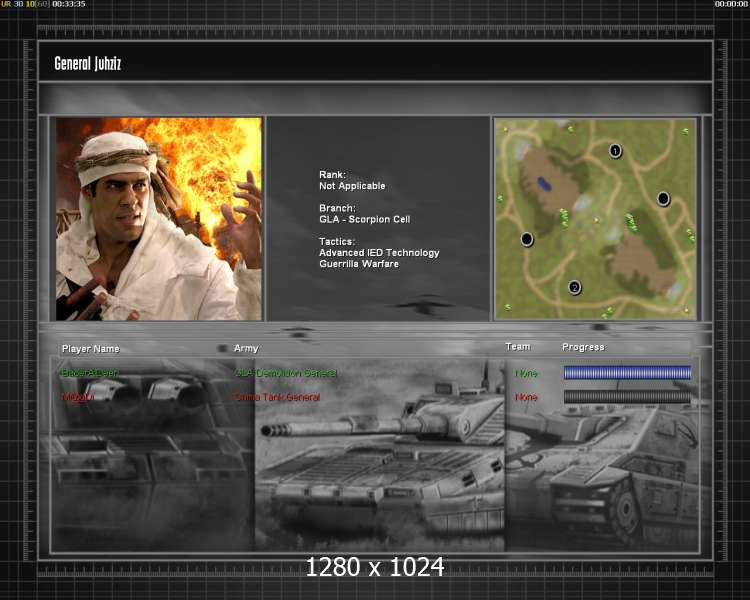Click the Rank: label
Image resolution: width=750 pixels, height=600 pixels.
click(x=332, y=175)
